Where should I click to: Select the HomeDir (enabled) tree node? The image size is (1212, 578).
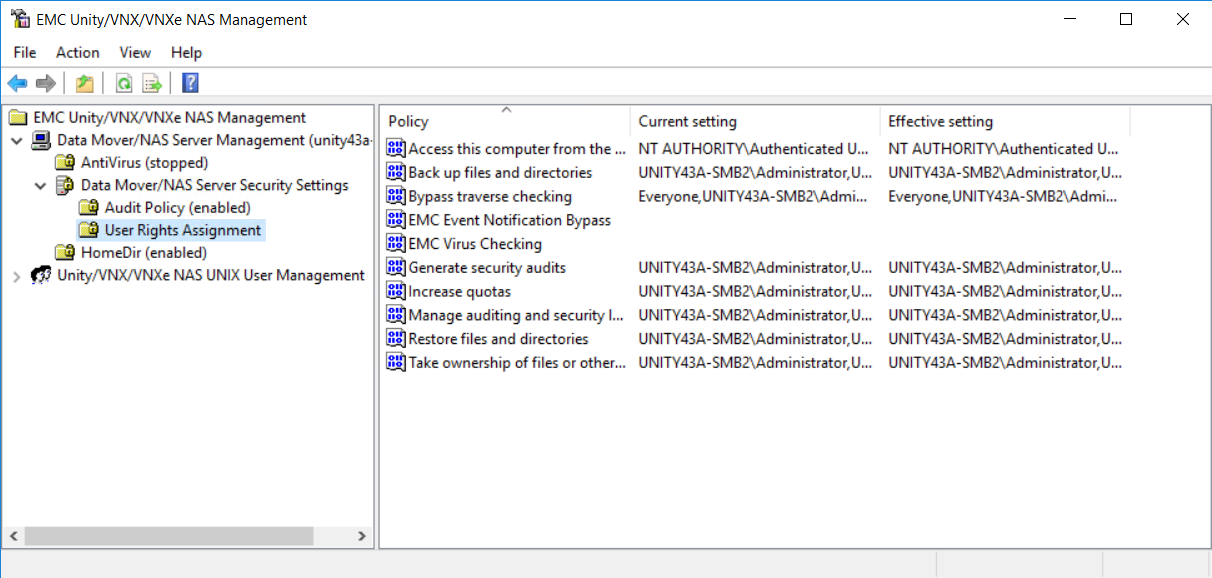(143, 252)
